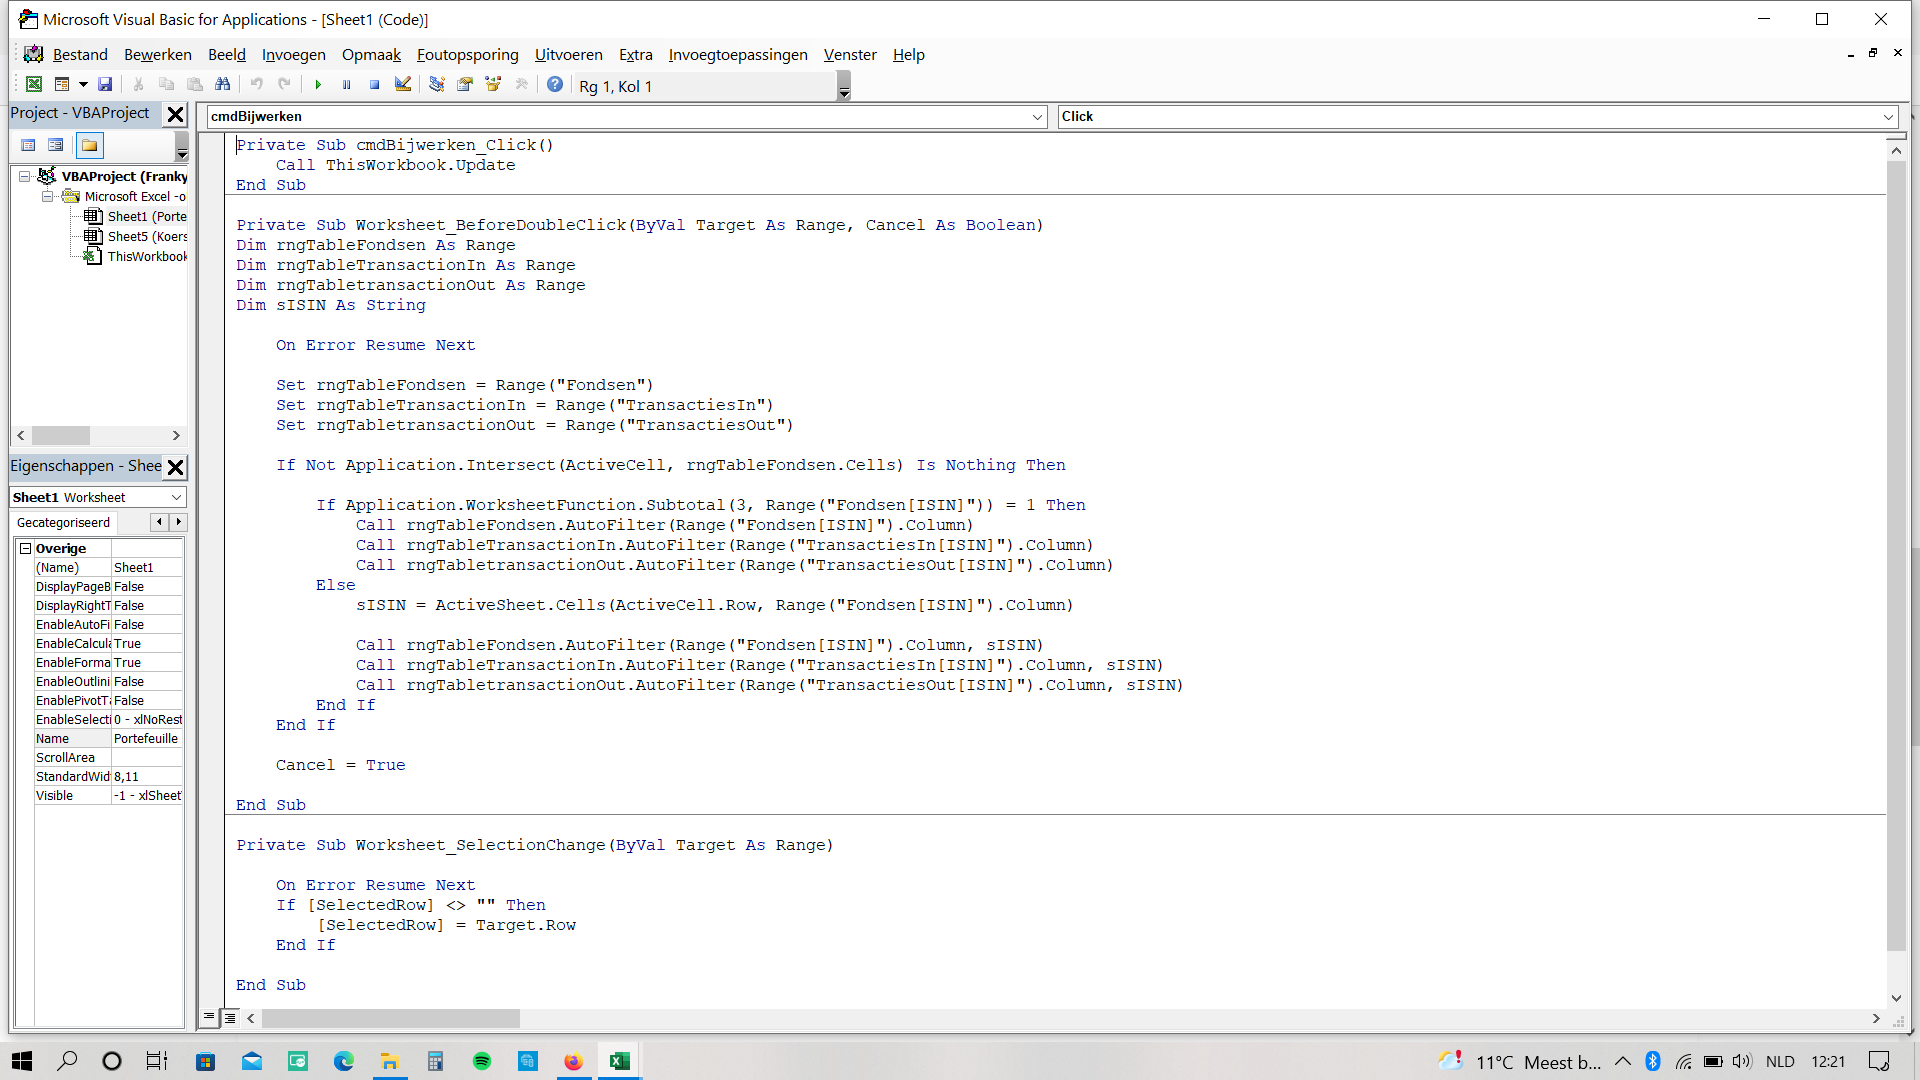
Task: Open the Invoegtoepassingen menu
Action: (737, 55)
